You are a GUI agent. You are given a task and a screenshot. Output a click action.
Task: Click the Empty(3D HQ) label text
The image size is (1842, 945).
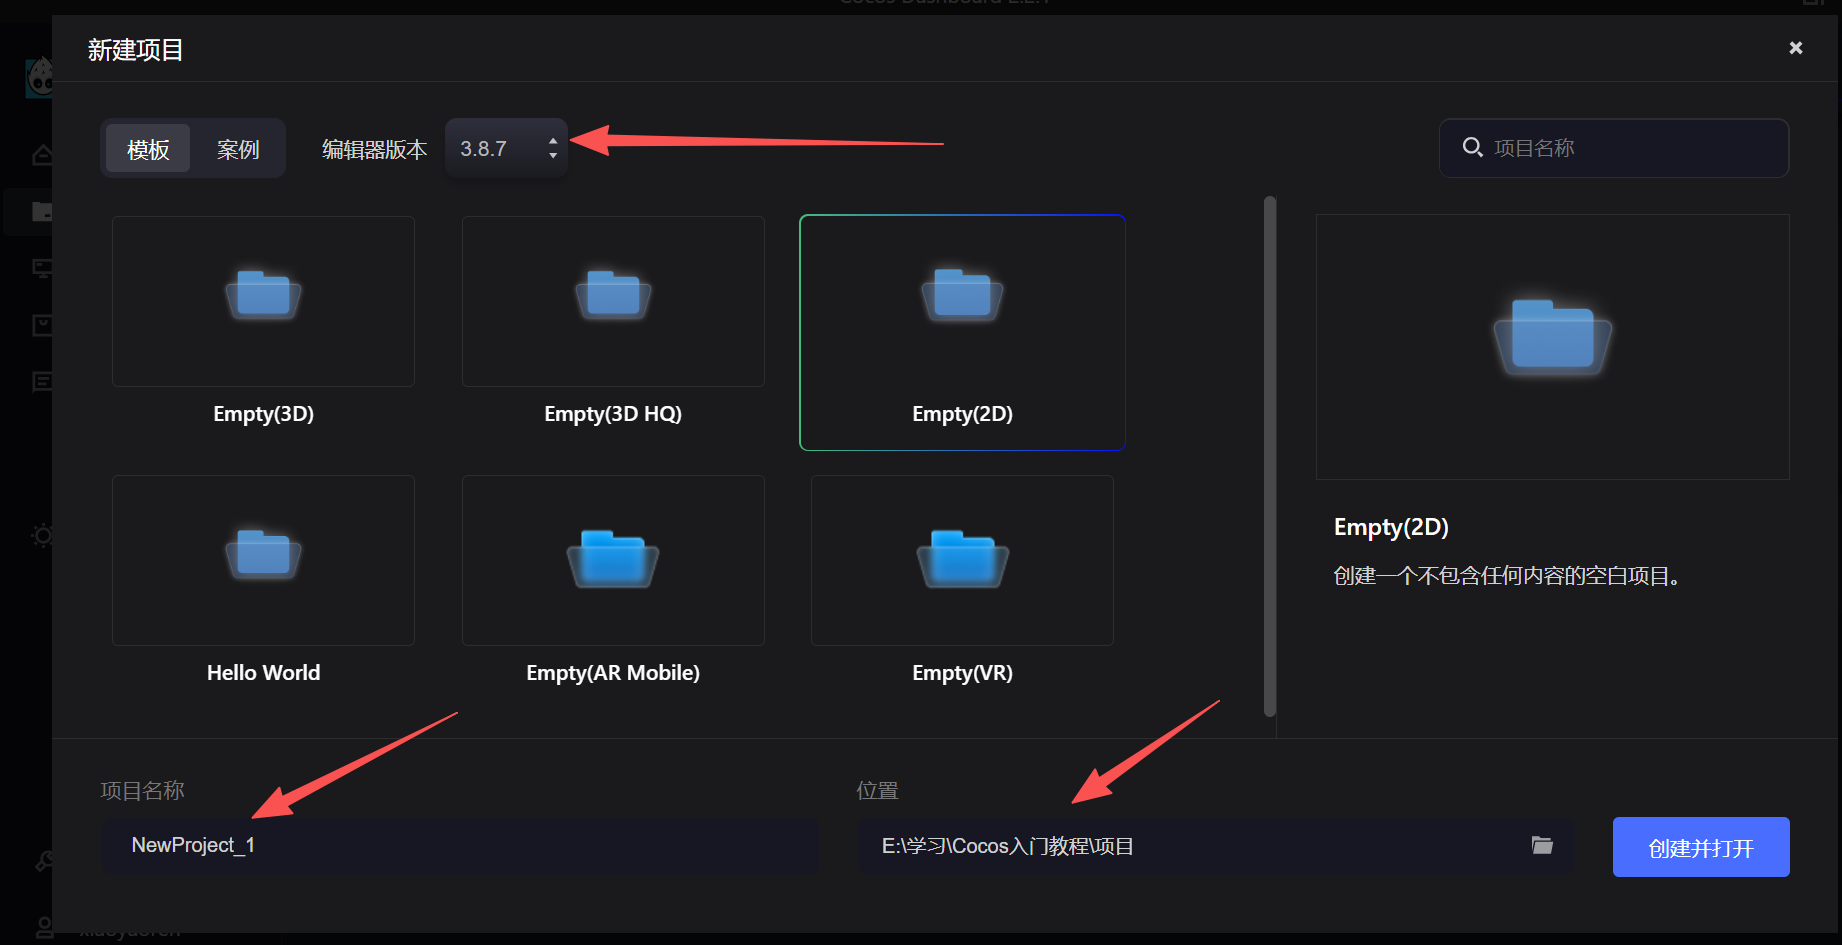pyautogui.click(x=613, y=414)
